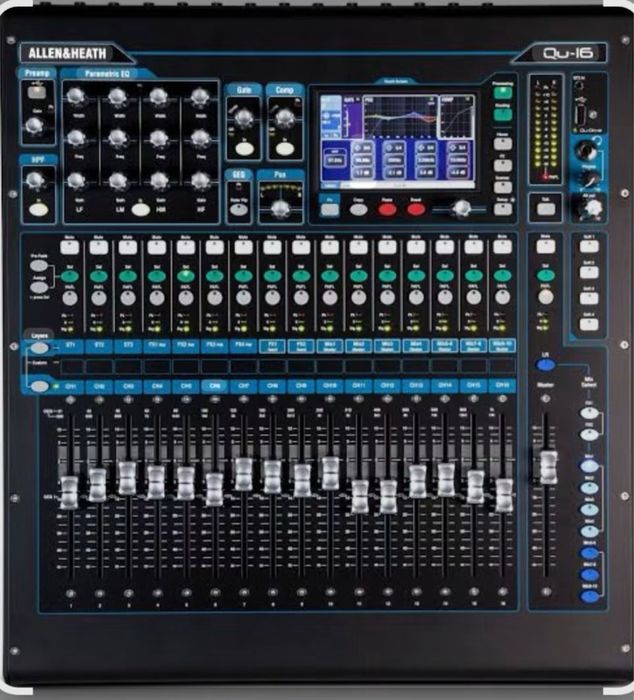
Task: Toggle the Parametric EQ In button
Action: [140, 209]
